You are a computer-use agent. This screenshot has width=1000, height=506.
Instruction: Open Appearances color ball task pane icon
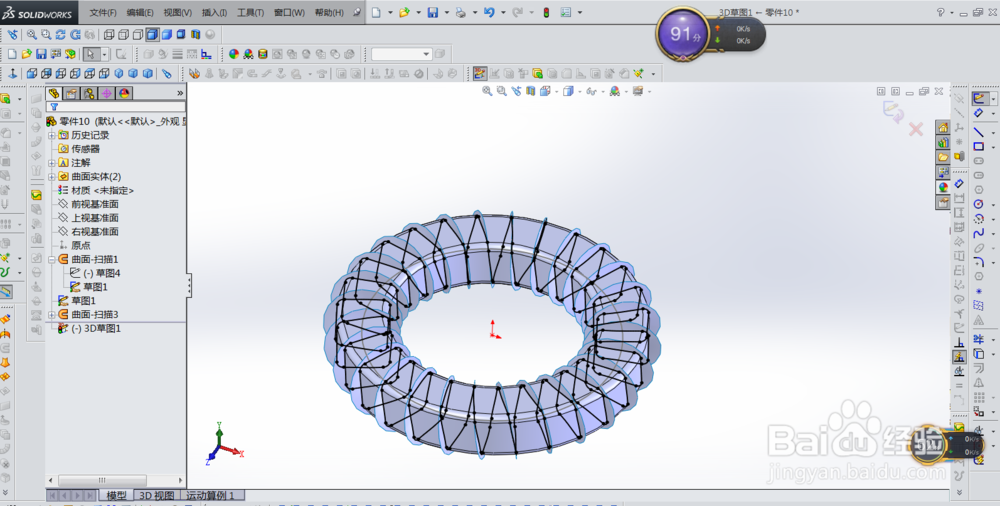pyautogui.click(x=943, y=187)
